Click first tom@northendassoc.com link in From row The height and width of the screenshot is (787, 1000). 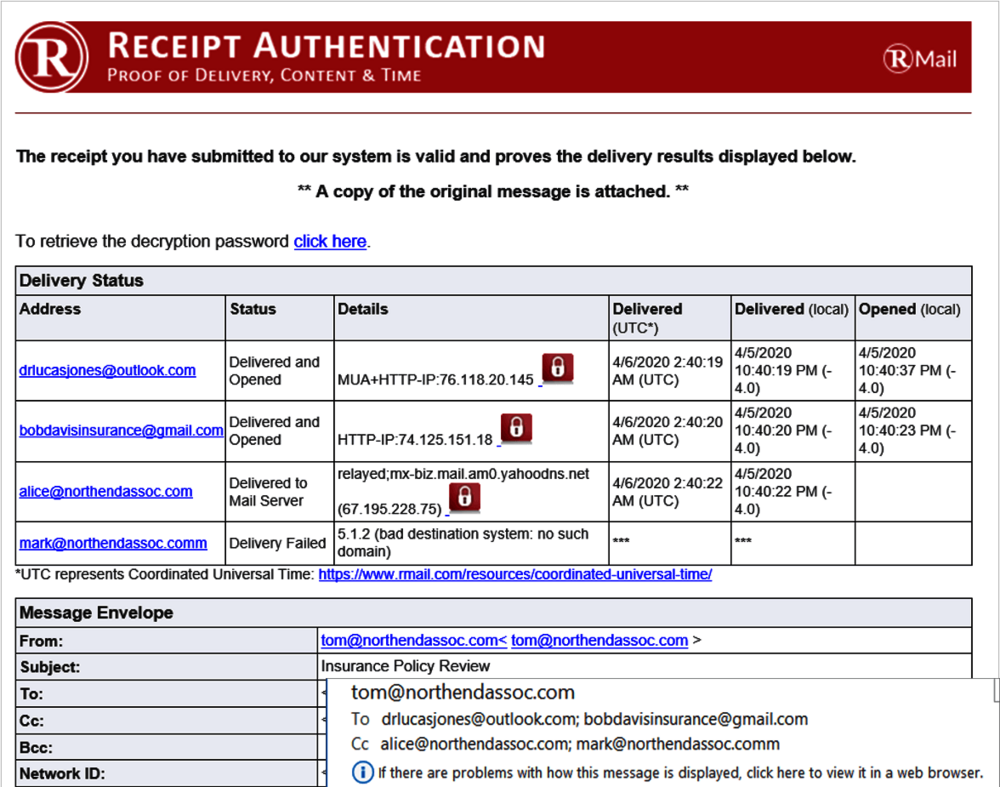coord(408,640)
